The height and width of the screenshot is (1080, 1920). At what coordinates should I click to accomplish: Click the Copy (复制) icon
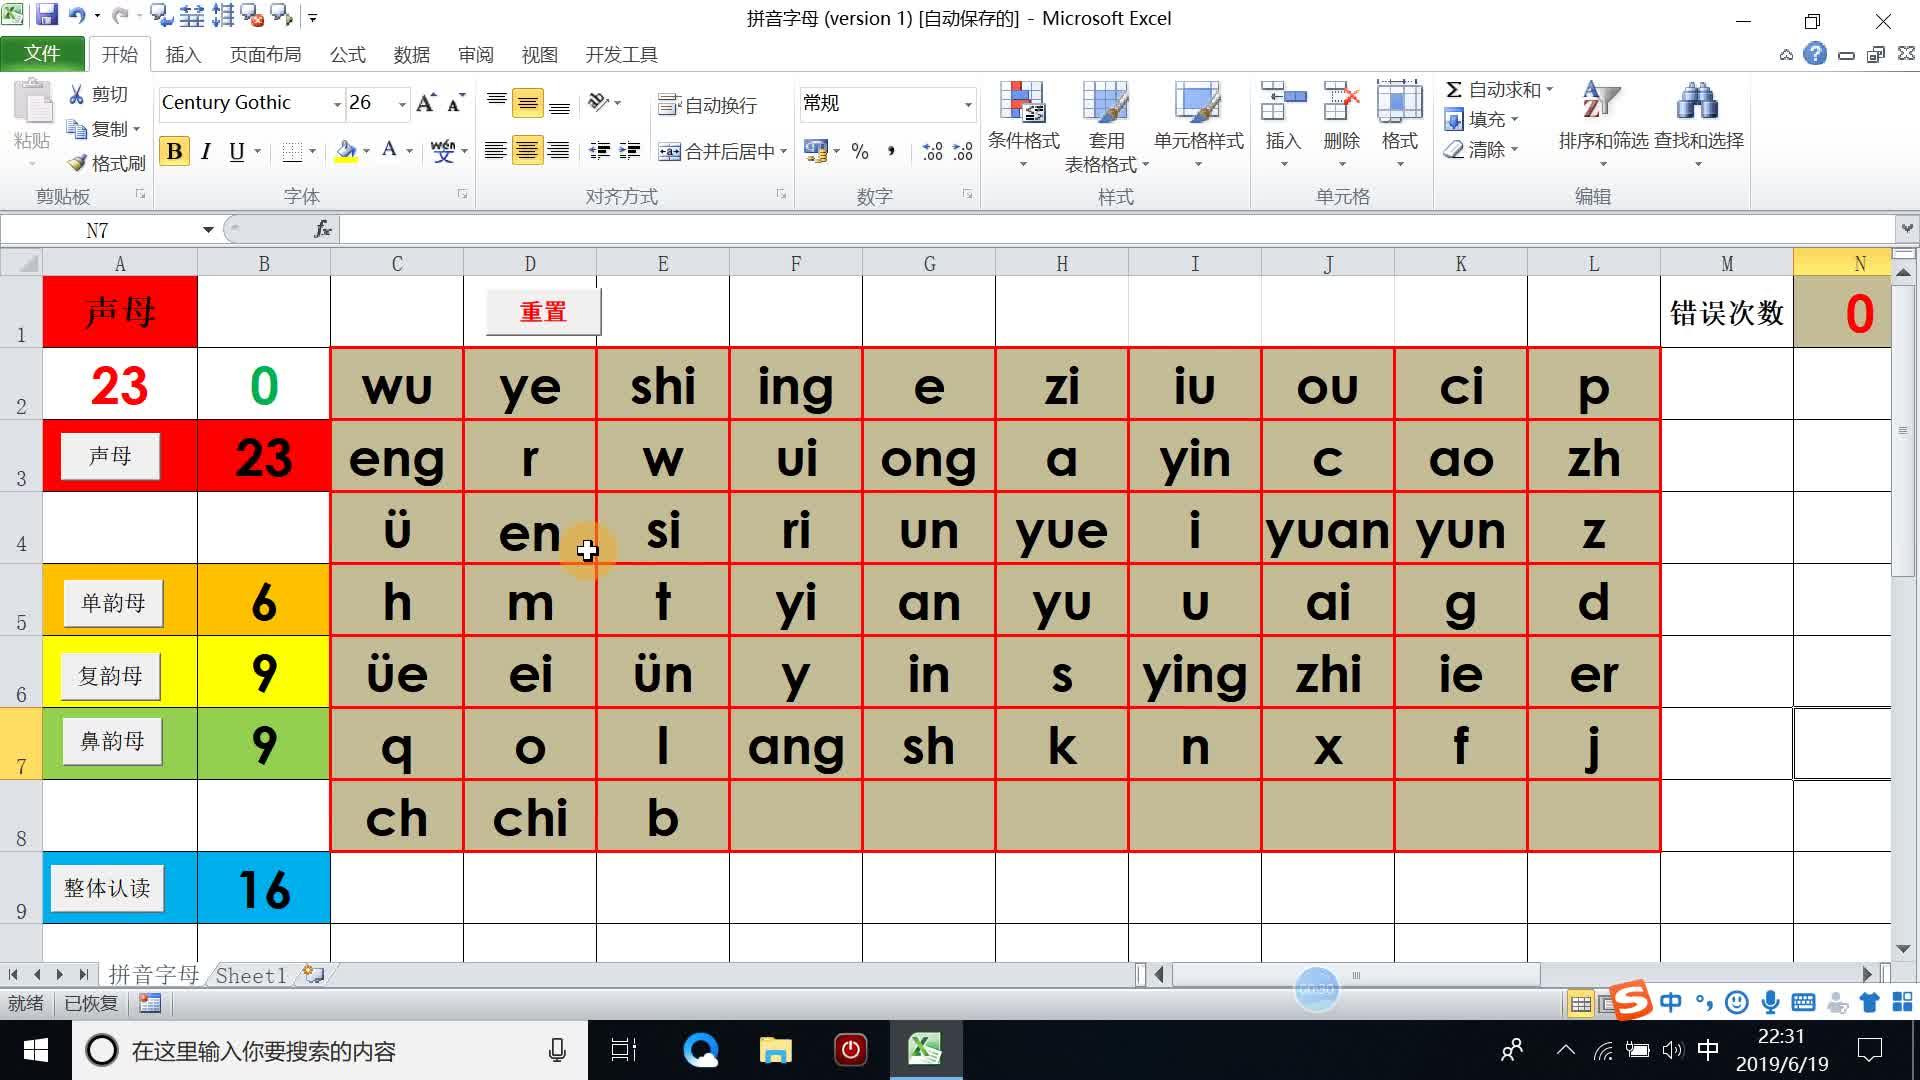pyautogui.click(x=77, y=128)
